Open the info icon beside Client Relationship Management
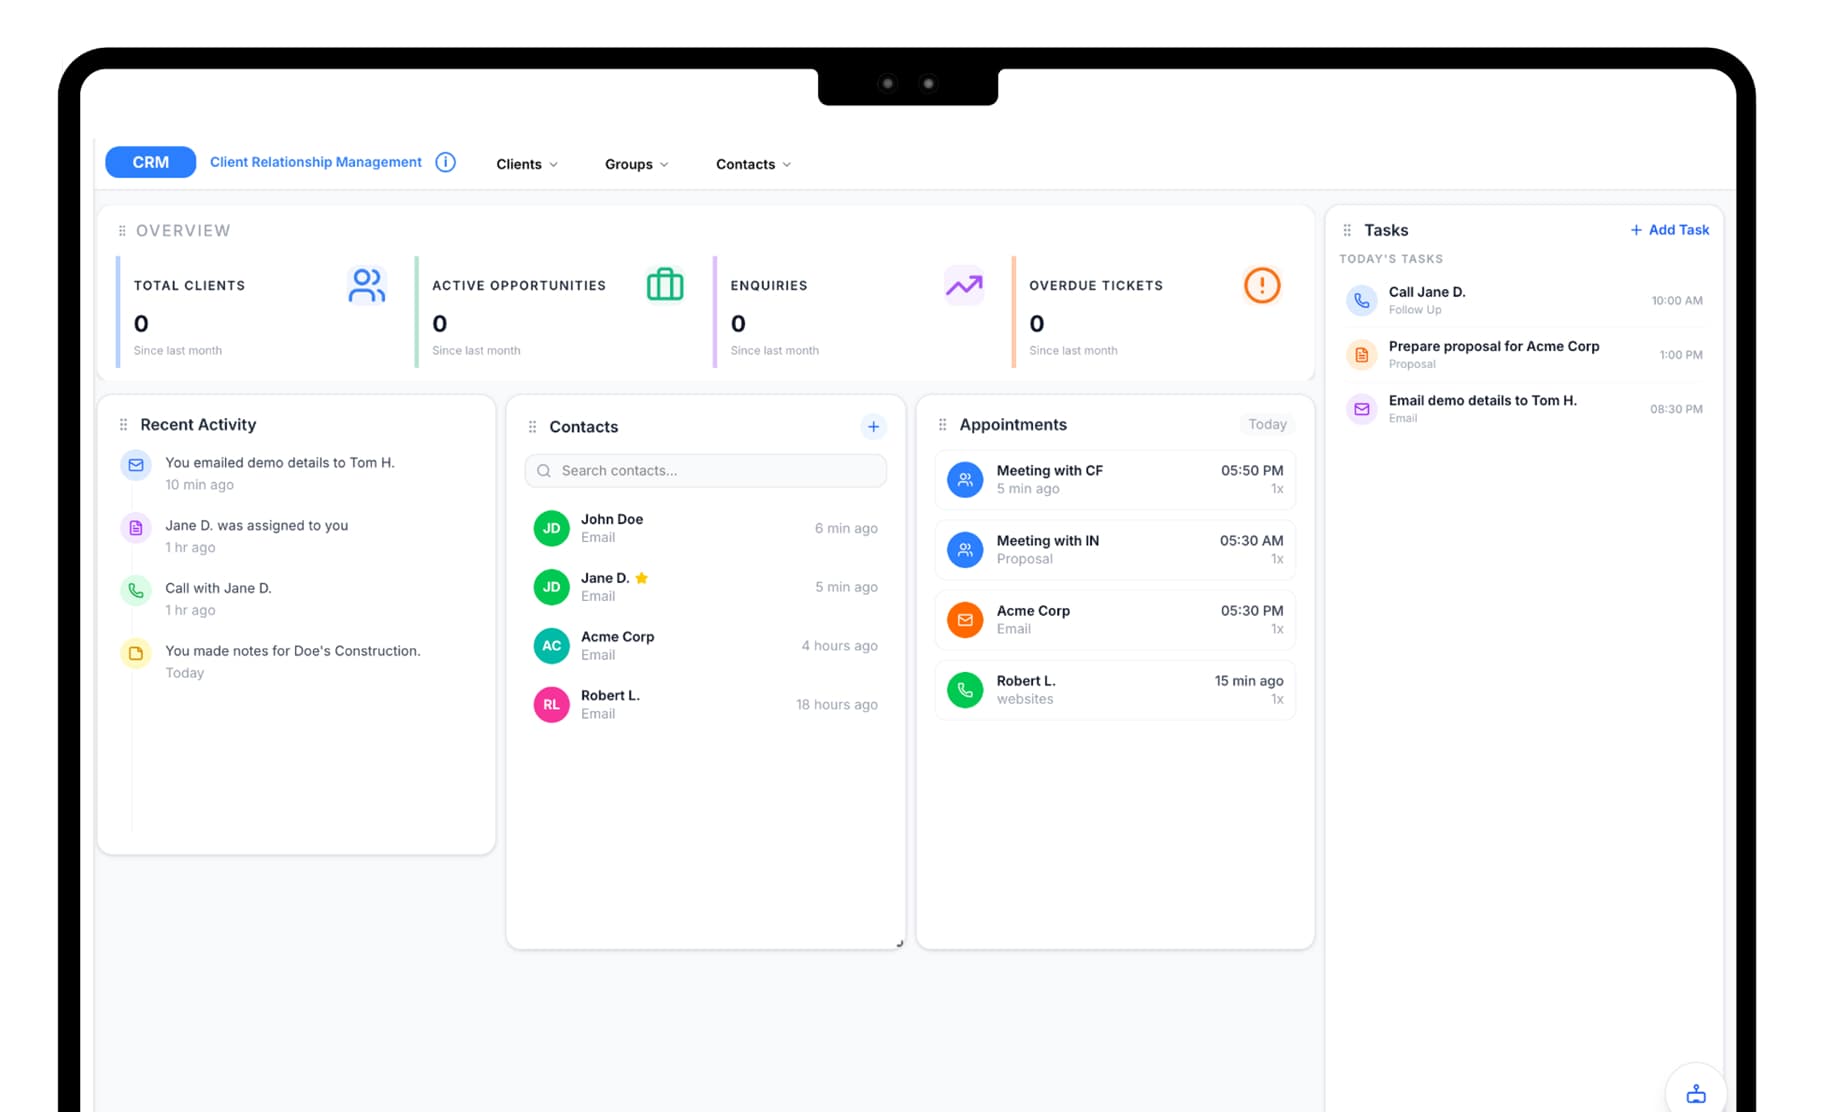The width and height of the screenshot is (1824, 1112). [446, 162]
